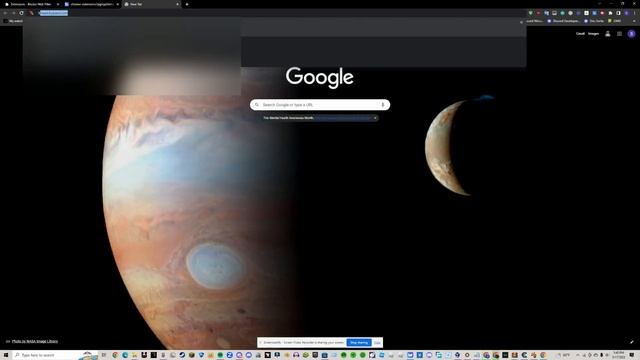Open the Google apps grid

[619, 34]
